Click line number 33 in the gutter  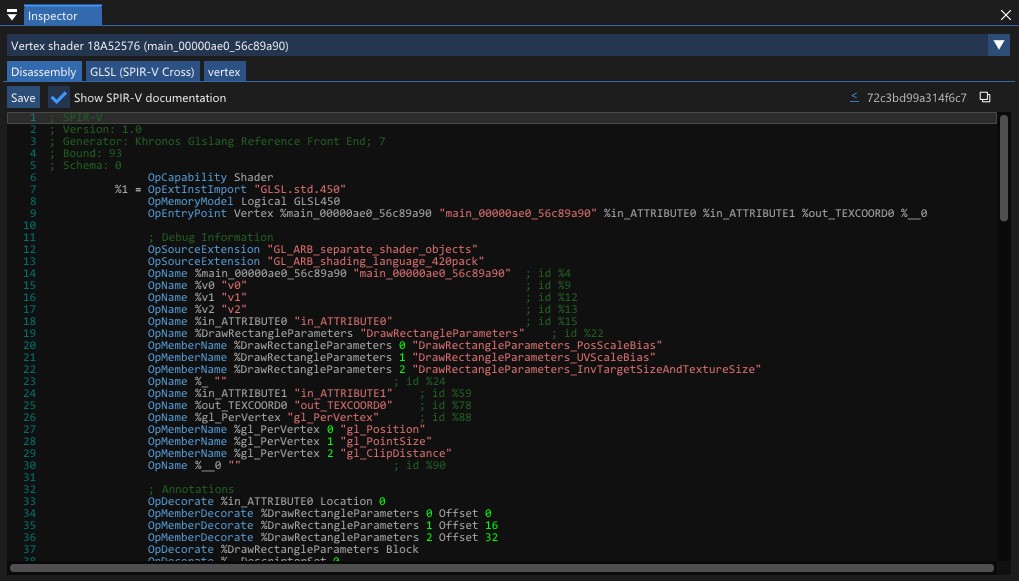29,501
